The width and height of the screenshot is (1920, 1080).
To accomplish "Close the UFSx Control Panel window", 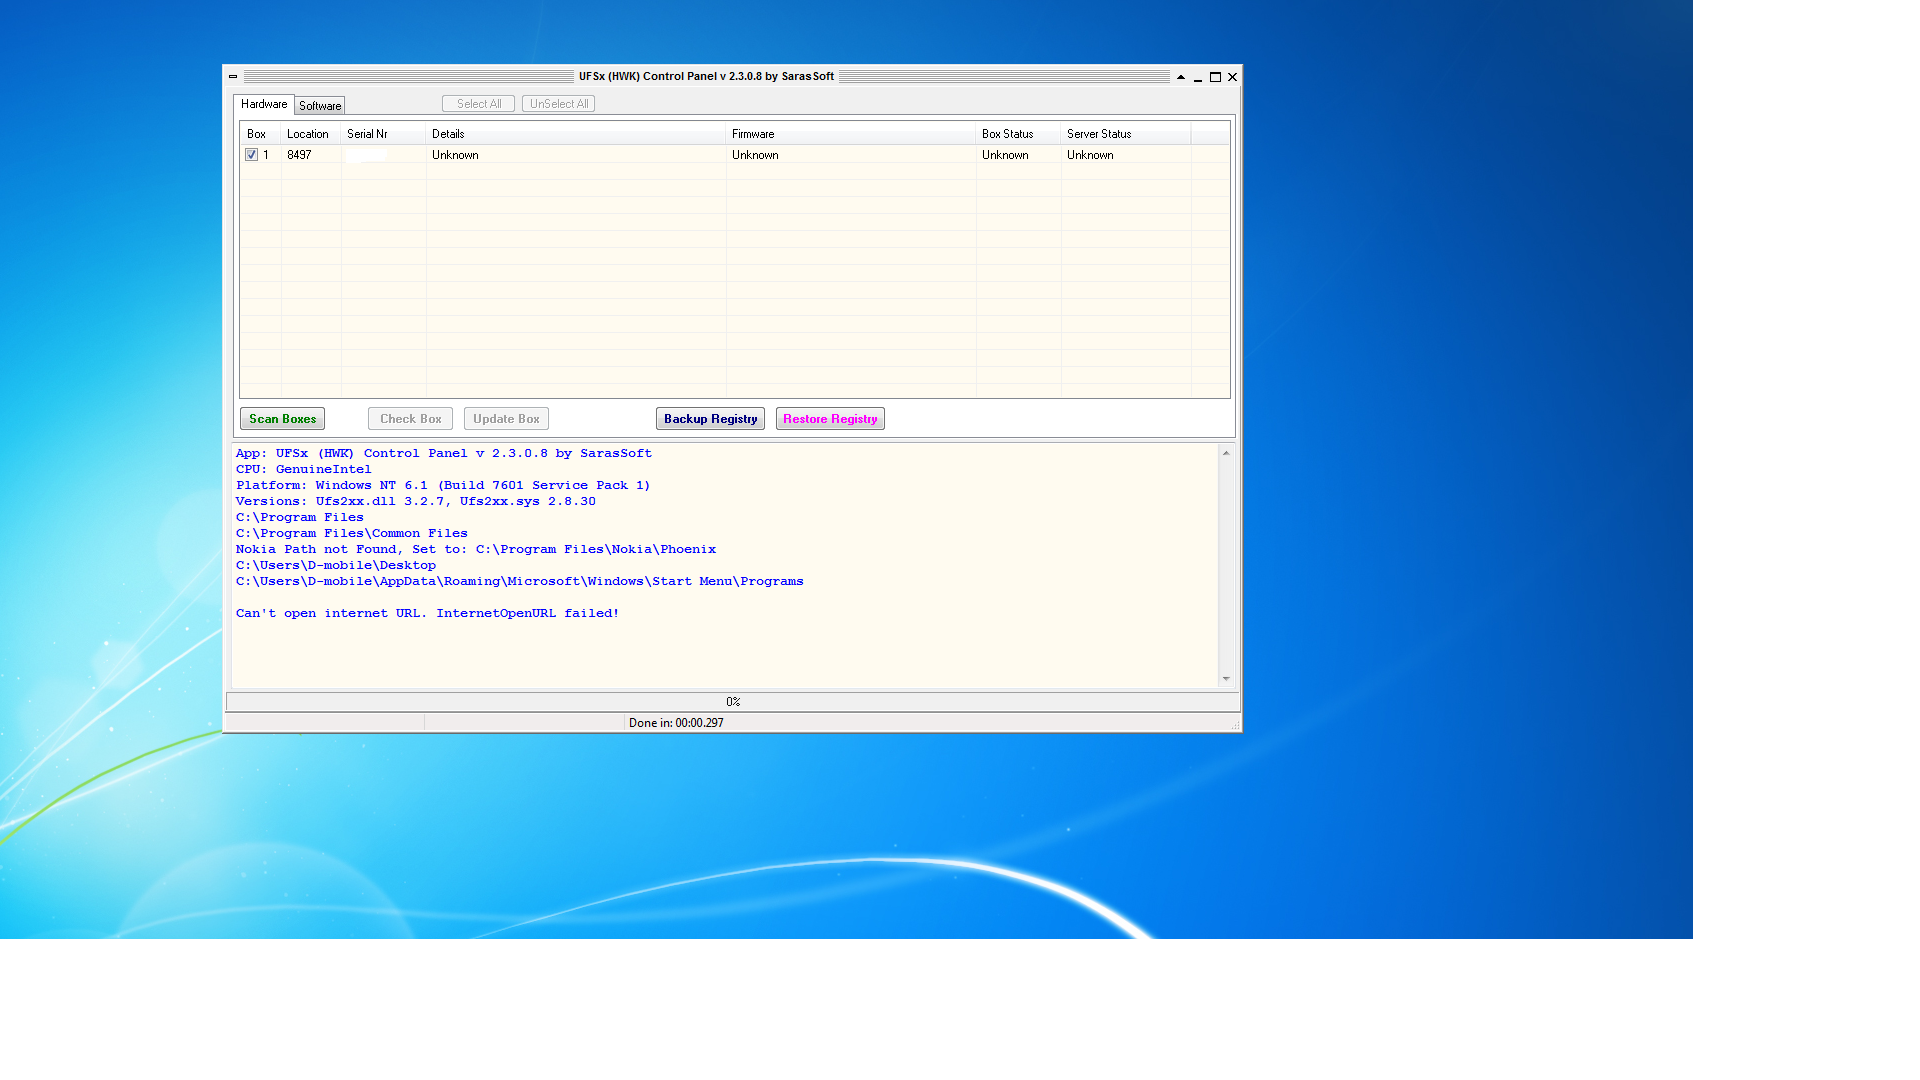I will [x=1232, y=77].
